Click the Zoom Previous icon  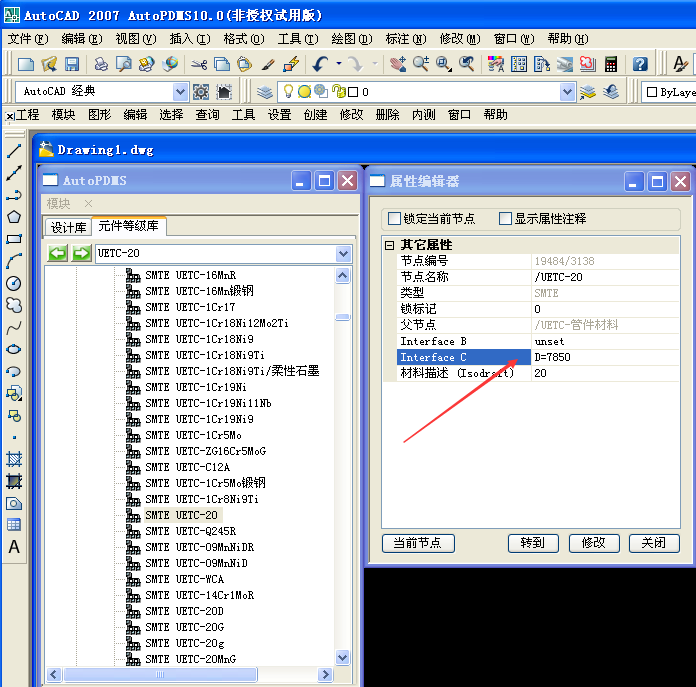tap(467, 64)
